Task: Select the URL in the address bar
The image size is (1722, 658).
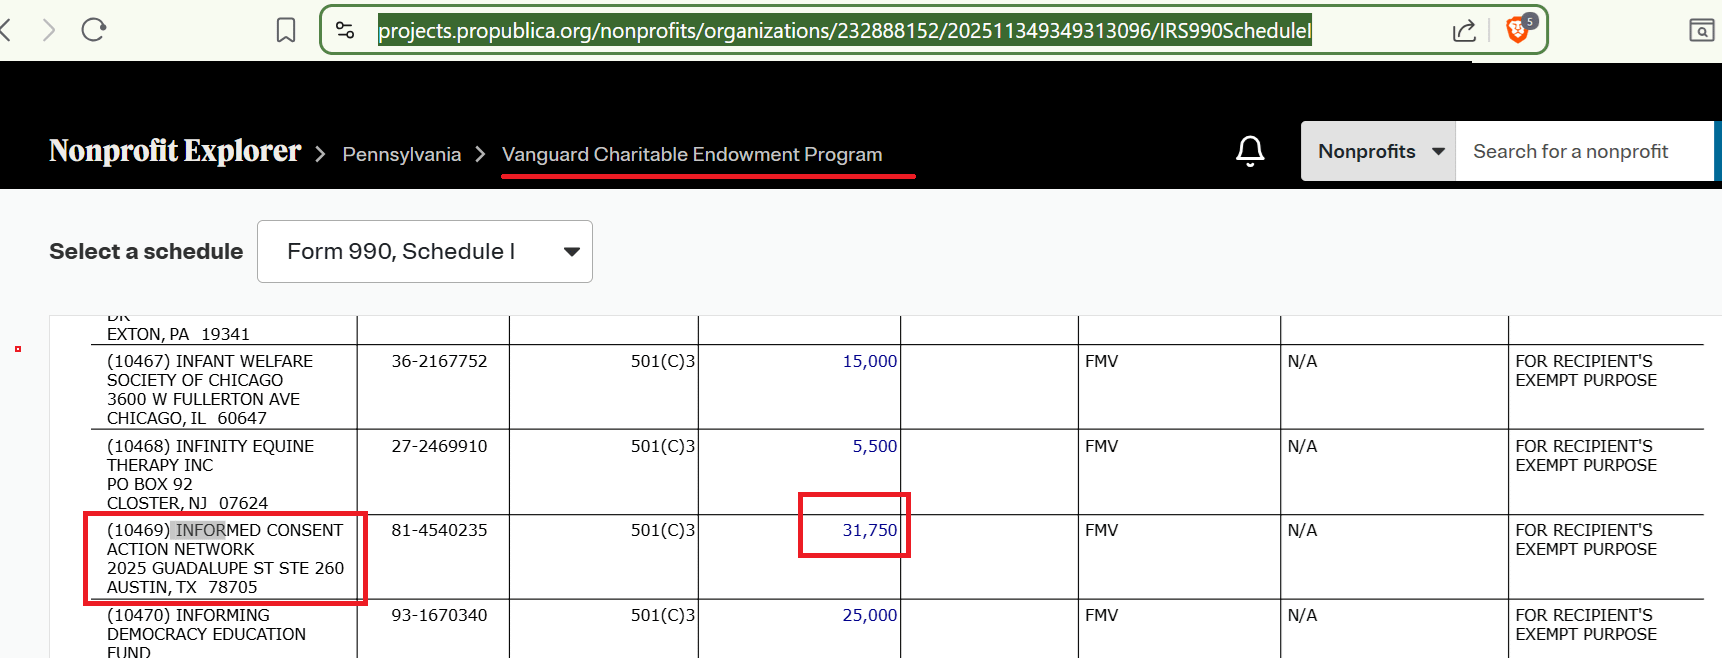Action: tap(844, 31)
